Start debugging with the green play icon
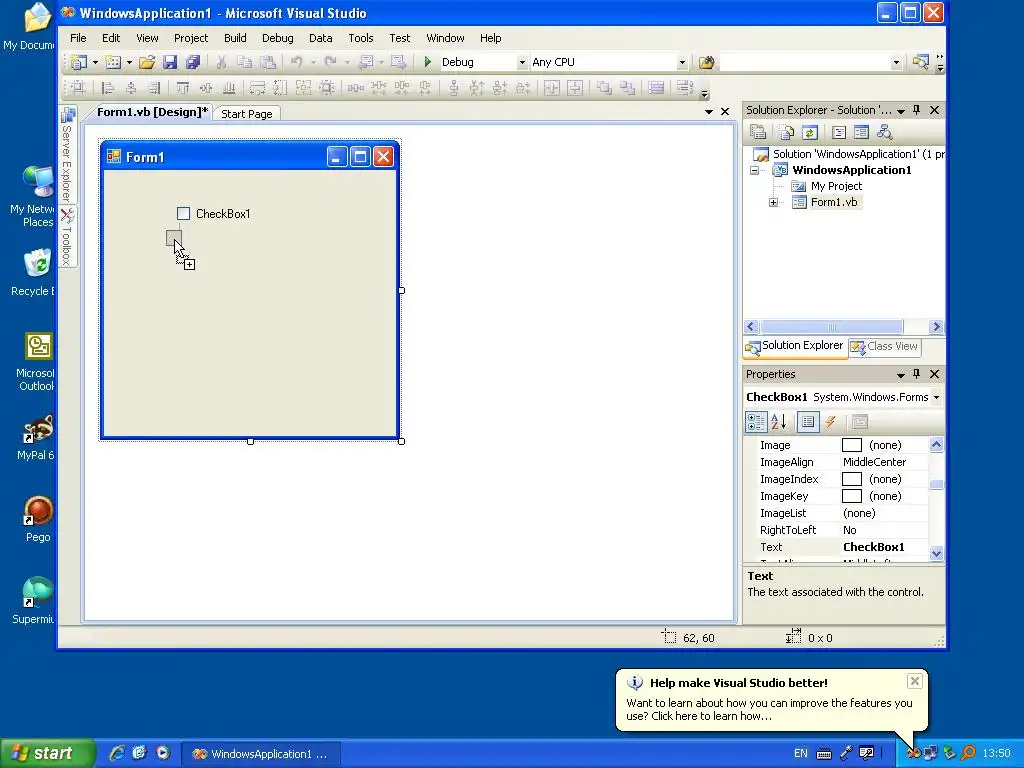 tap(428, 62)
